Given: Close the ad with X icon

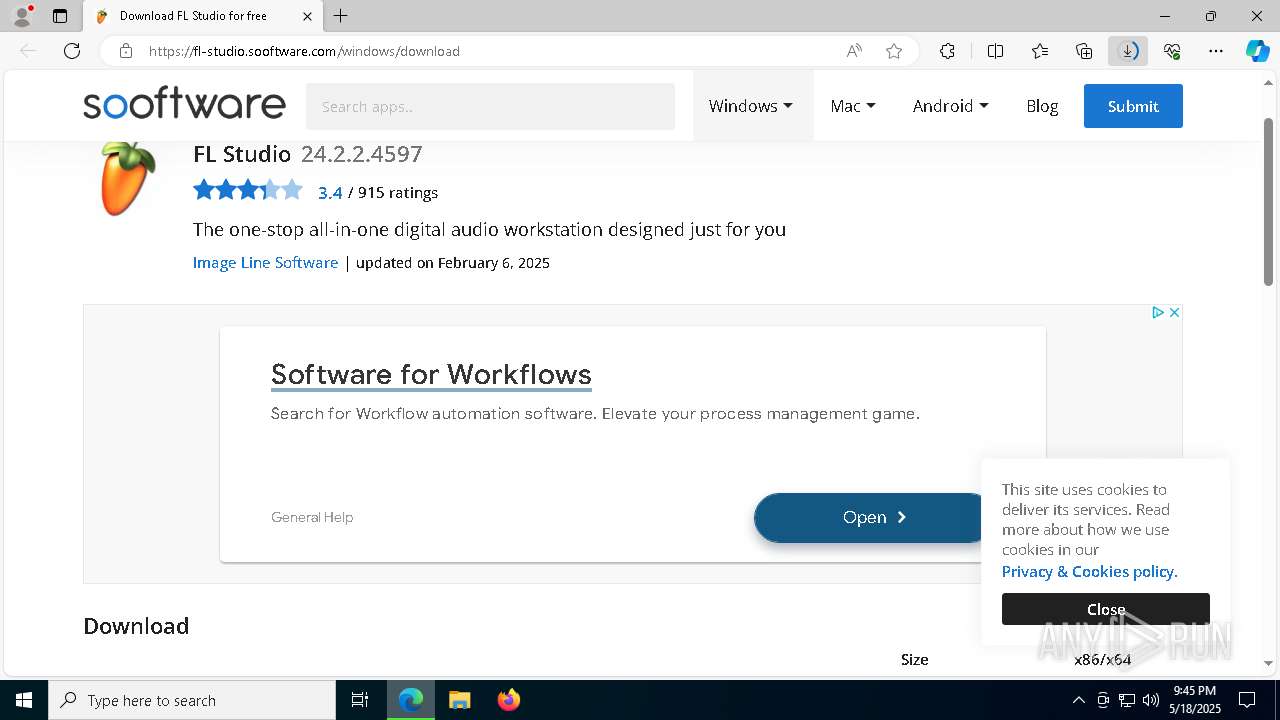Looking at the screenshot, I should (x=1174, y=313).
